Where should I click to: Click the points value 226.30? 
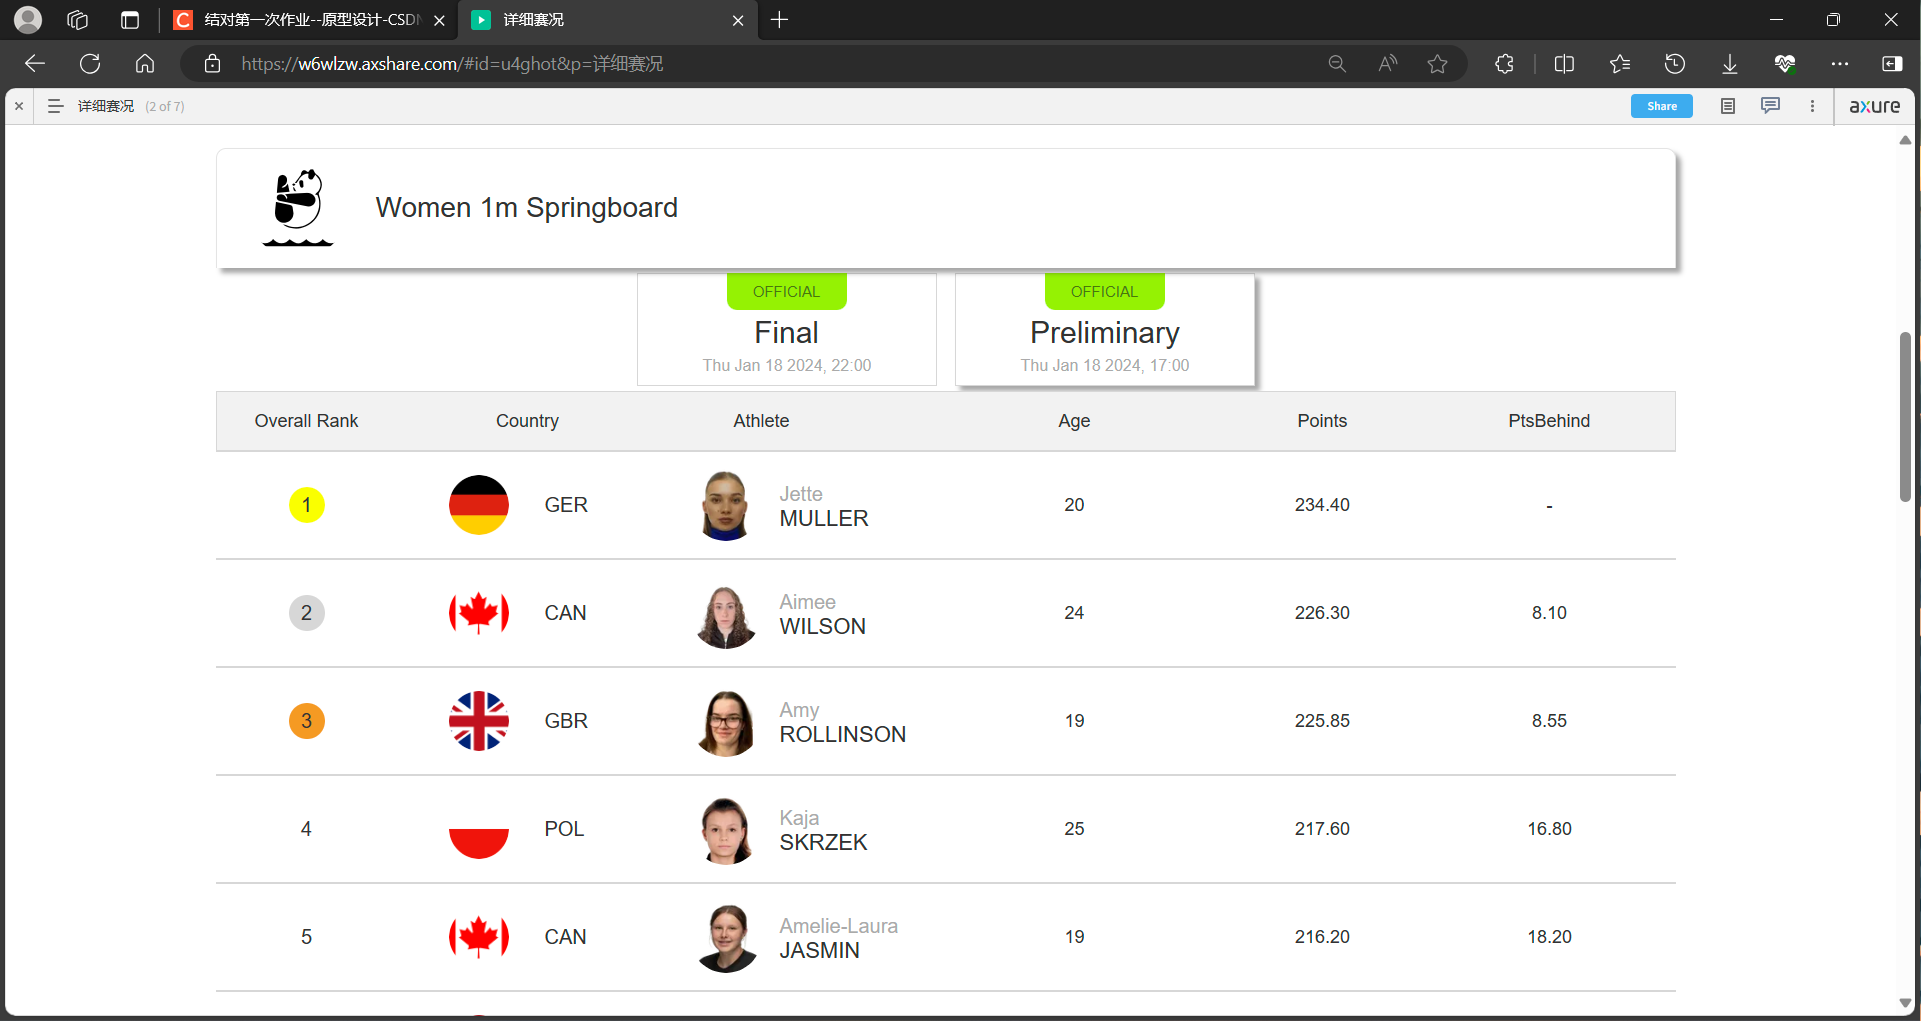[1322, 613]
